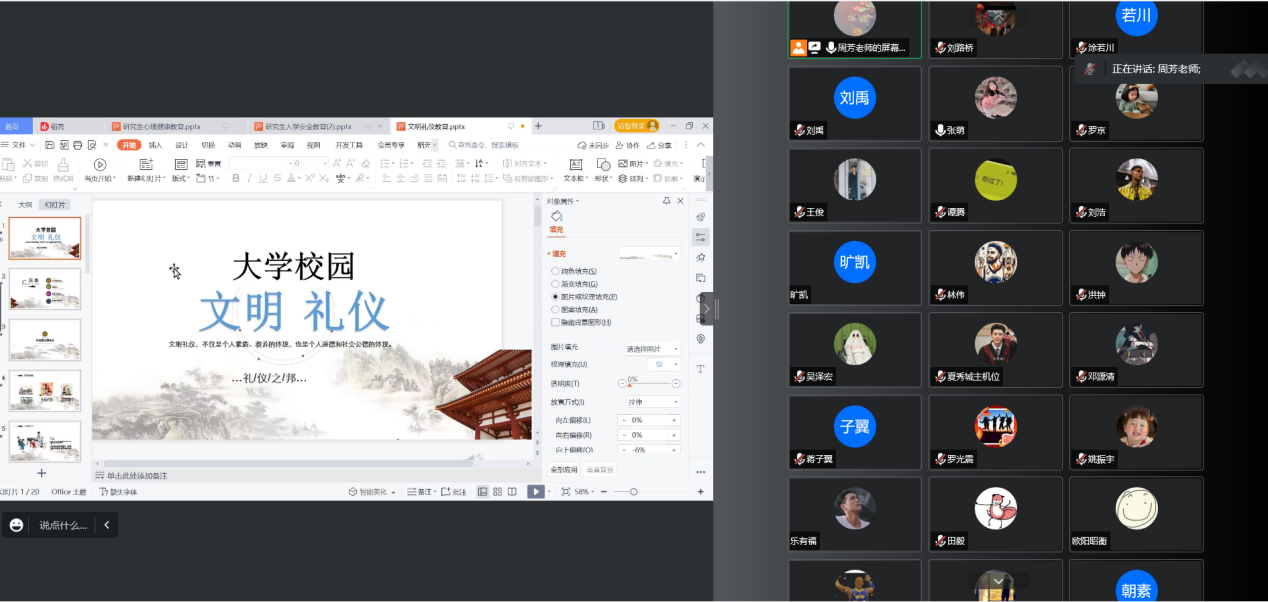Insert a text box via 文本框 icon
Screen dimensions: 1268x602
(574, 169)
